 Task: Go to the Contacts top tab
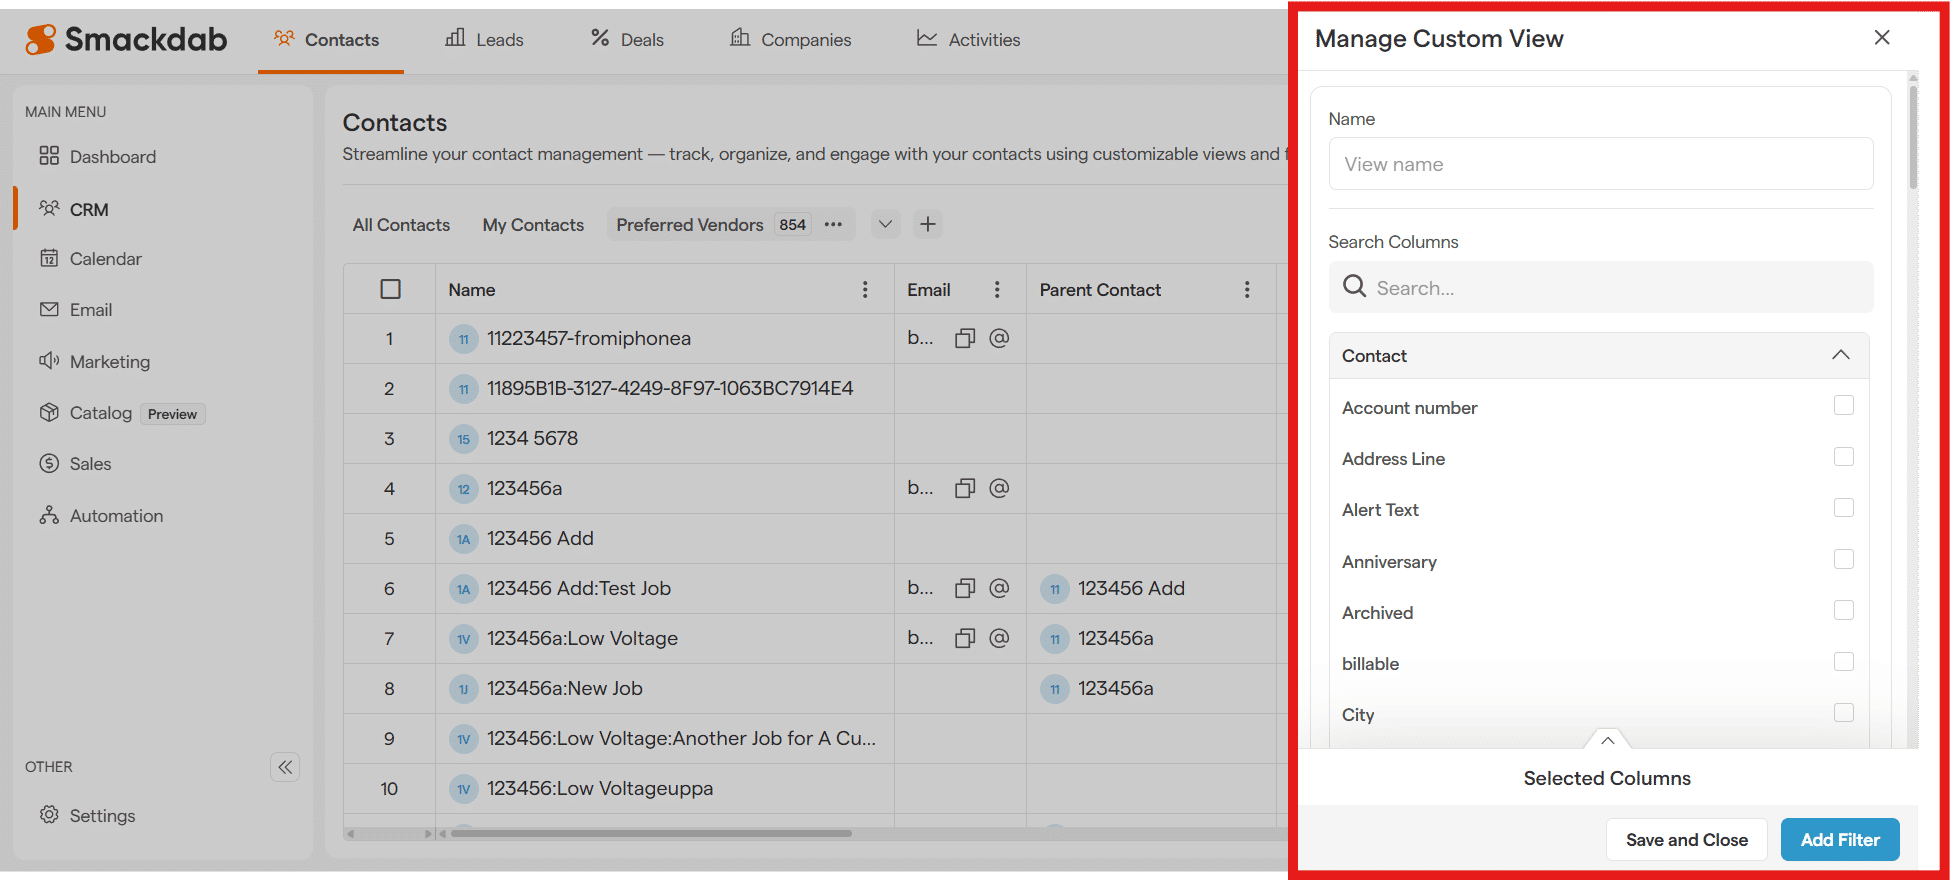point(327,40)
